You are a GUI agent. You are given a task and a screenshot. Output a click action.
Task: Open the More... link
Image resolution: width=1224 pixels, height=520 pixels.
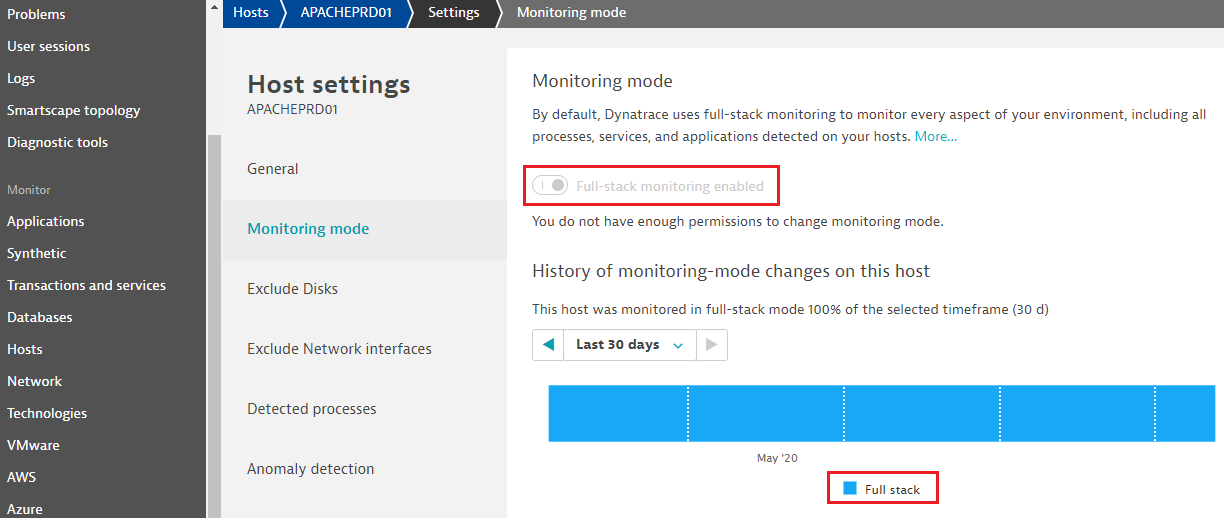tap(935, 136)
